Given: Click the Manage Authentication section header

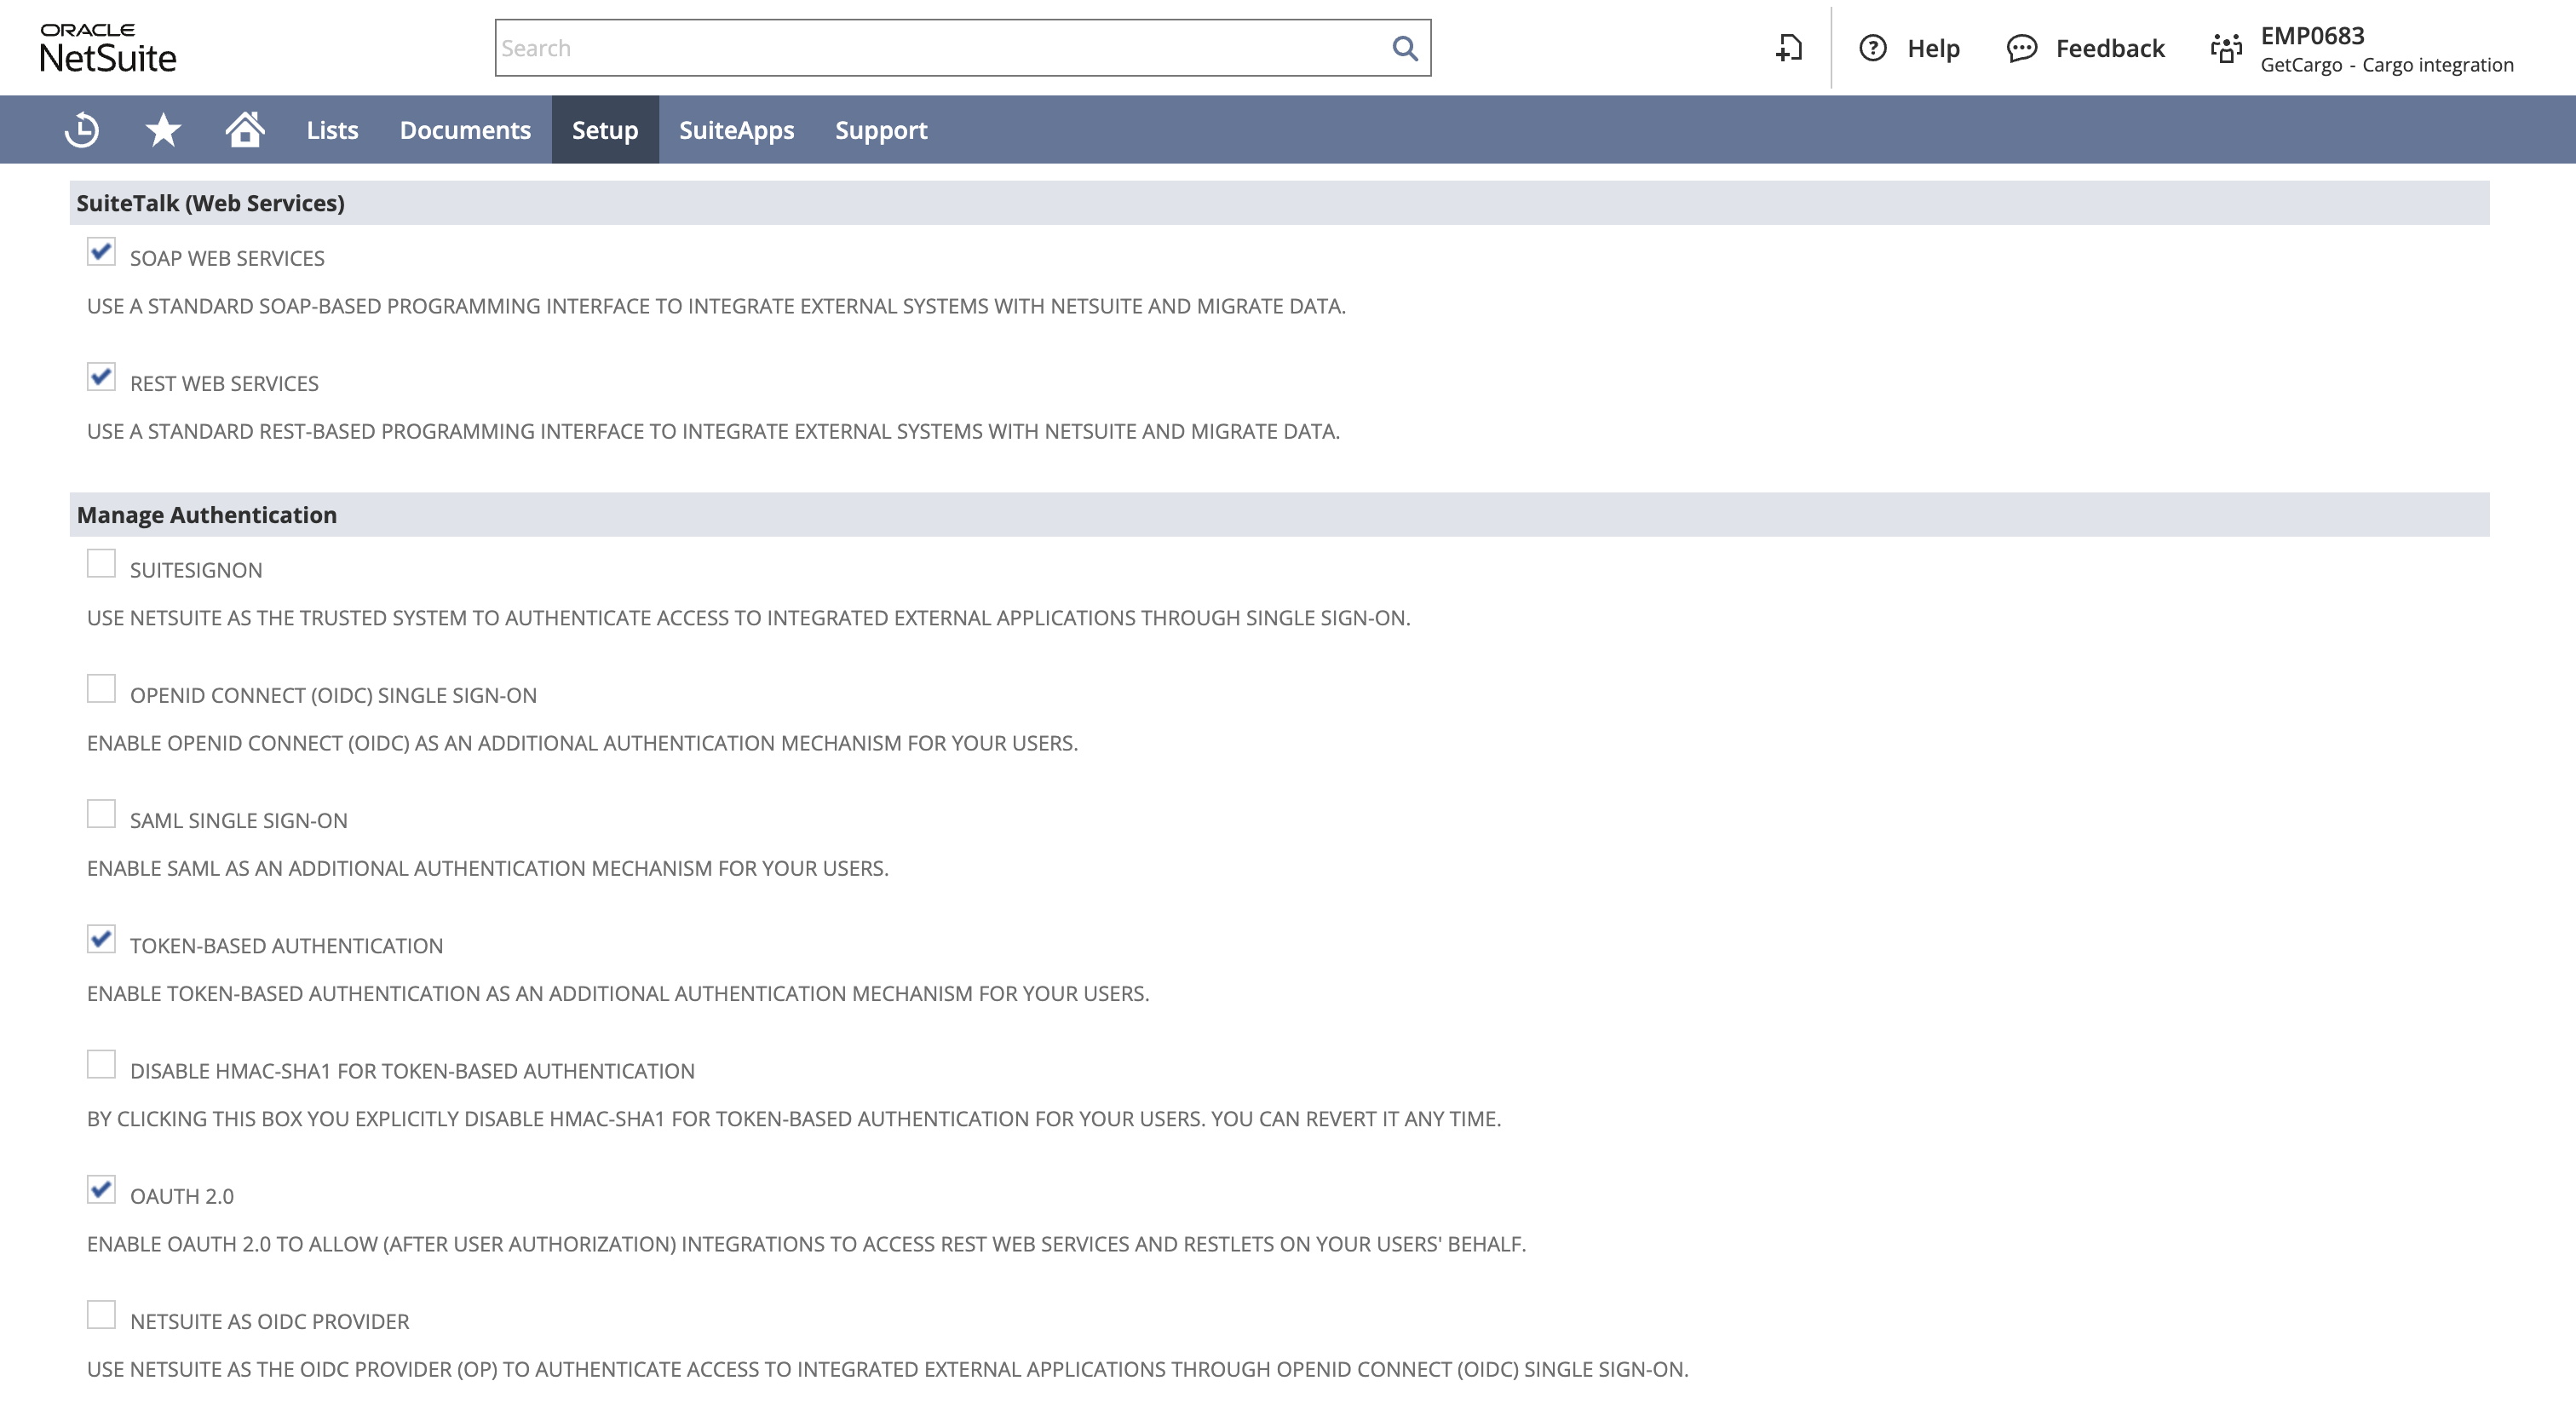Looking at the screenshot, I should (1280, 515).
